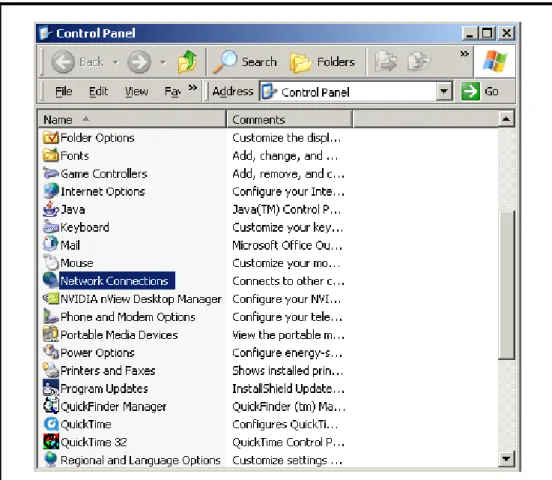Viewport: 552px width, 480px height.
Task: Open the Back history dropdown arrow
Action: point(115,63)
